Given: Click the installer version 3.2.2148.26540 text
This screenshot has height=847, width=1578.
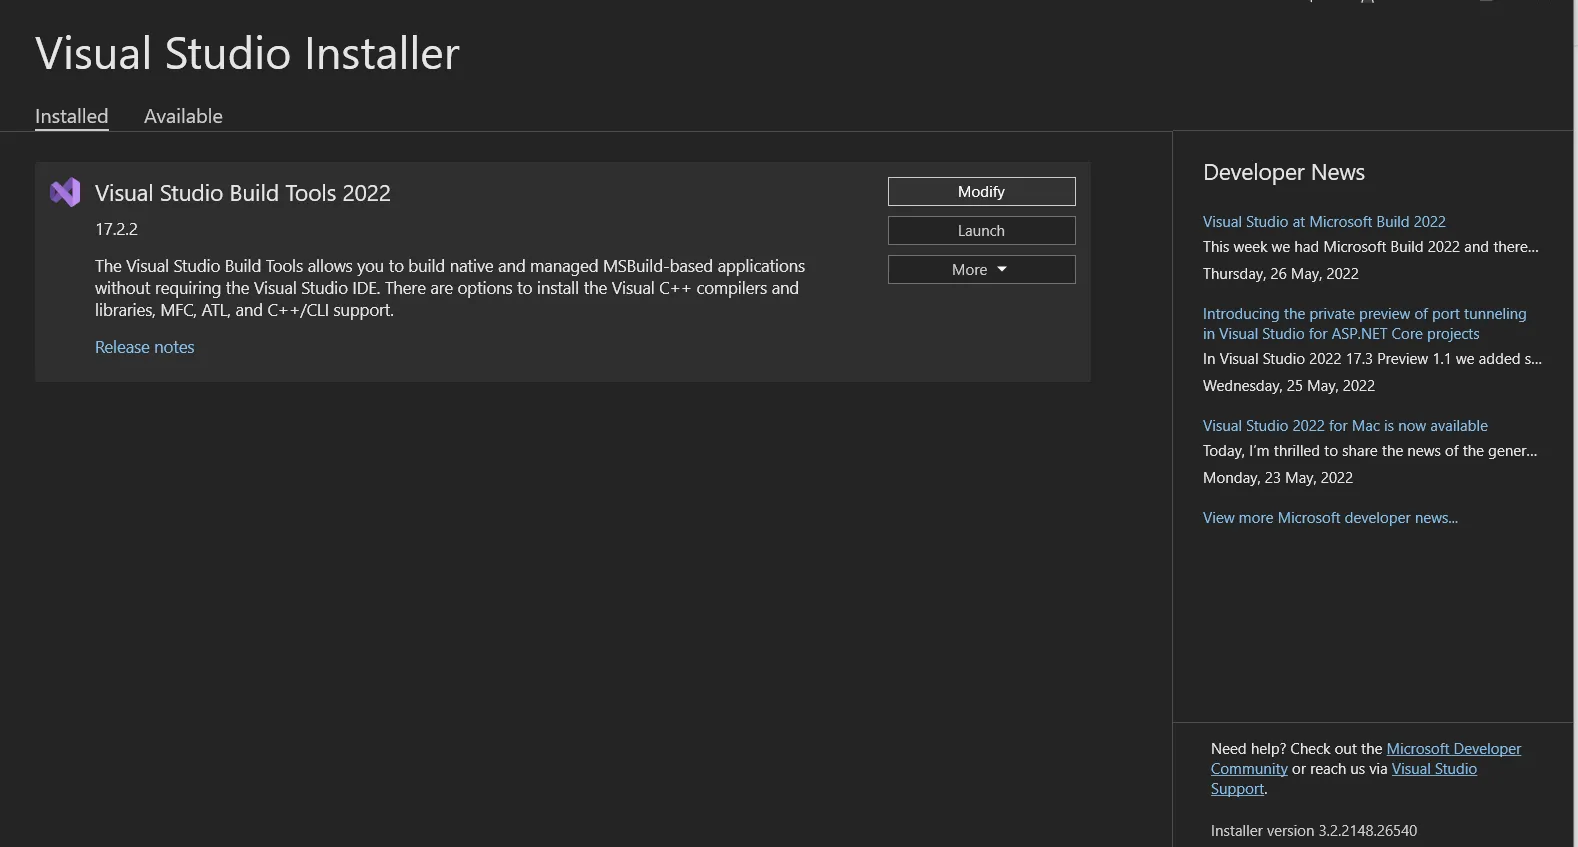Looking at the screenshot, I should 1313,831.
